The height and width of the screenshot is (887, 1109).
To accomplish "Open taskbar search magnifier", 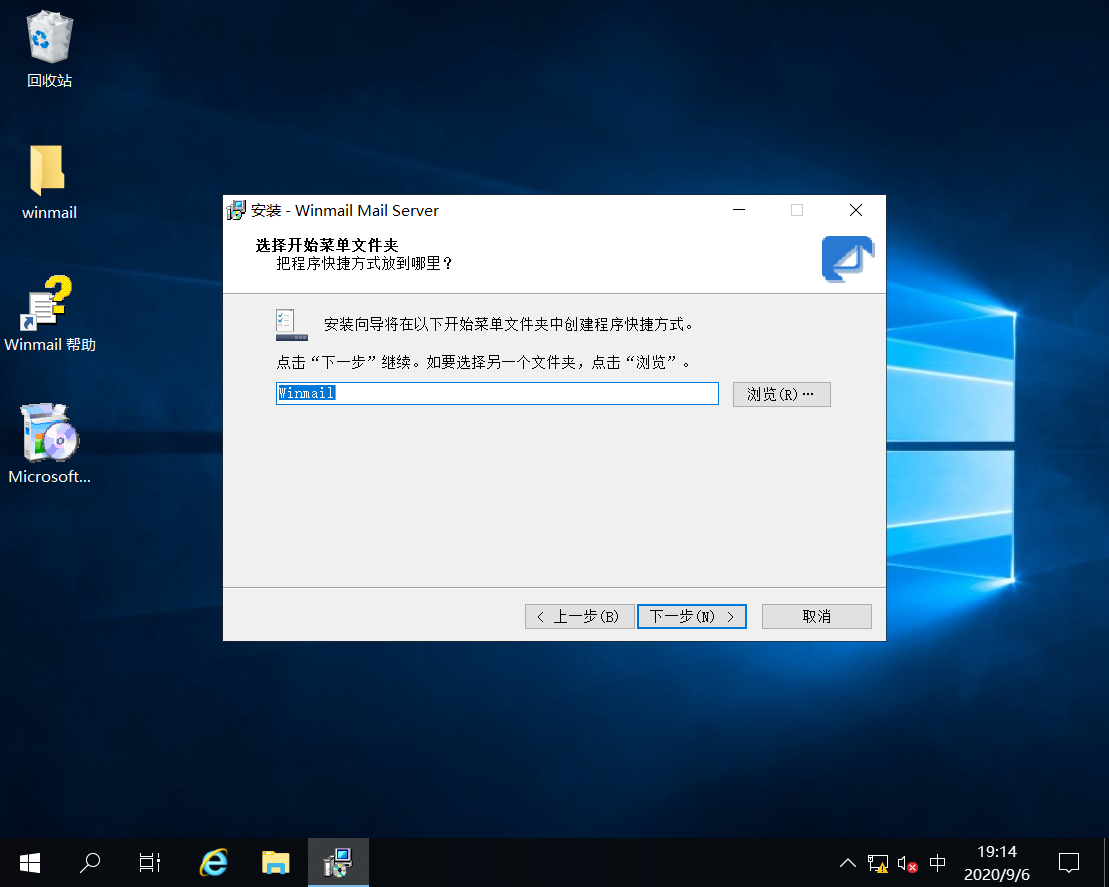I will (90, 862).
